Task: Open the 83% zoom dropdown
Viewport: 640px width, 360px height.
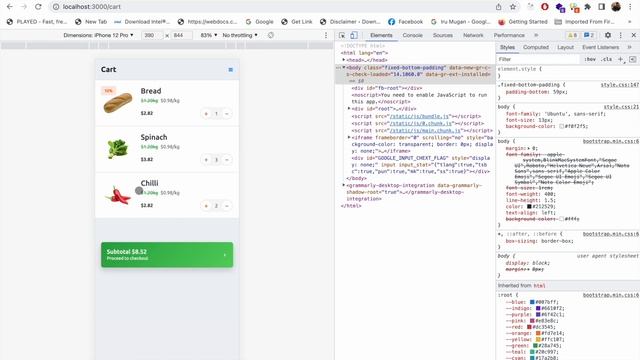Action: [x=209, y=36]
